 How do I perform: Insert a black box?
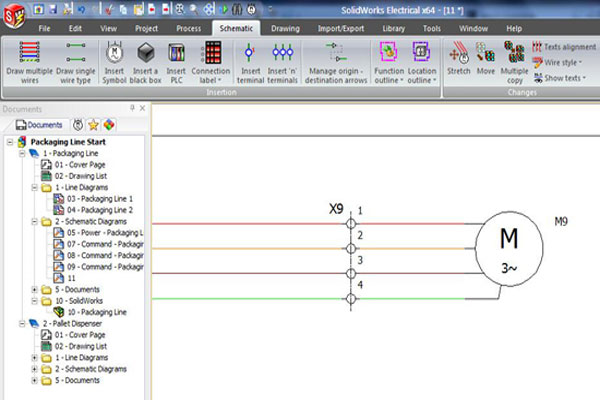coord(145,58)
